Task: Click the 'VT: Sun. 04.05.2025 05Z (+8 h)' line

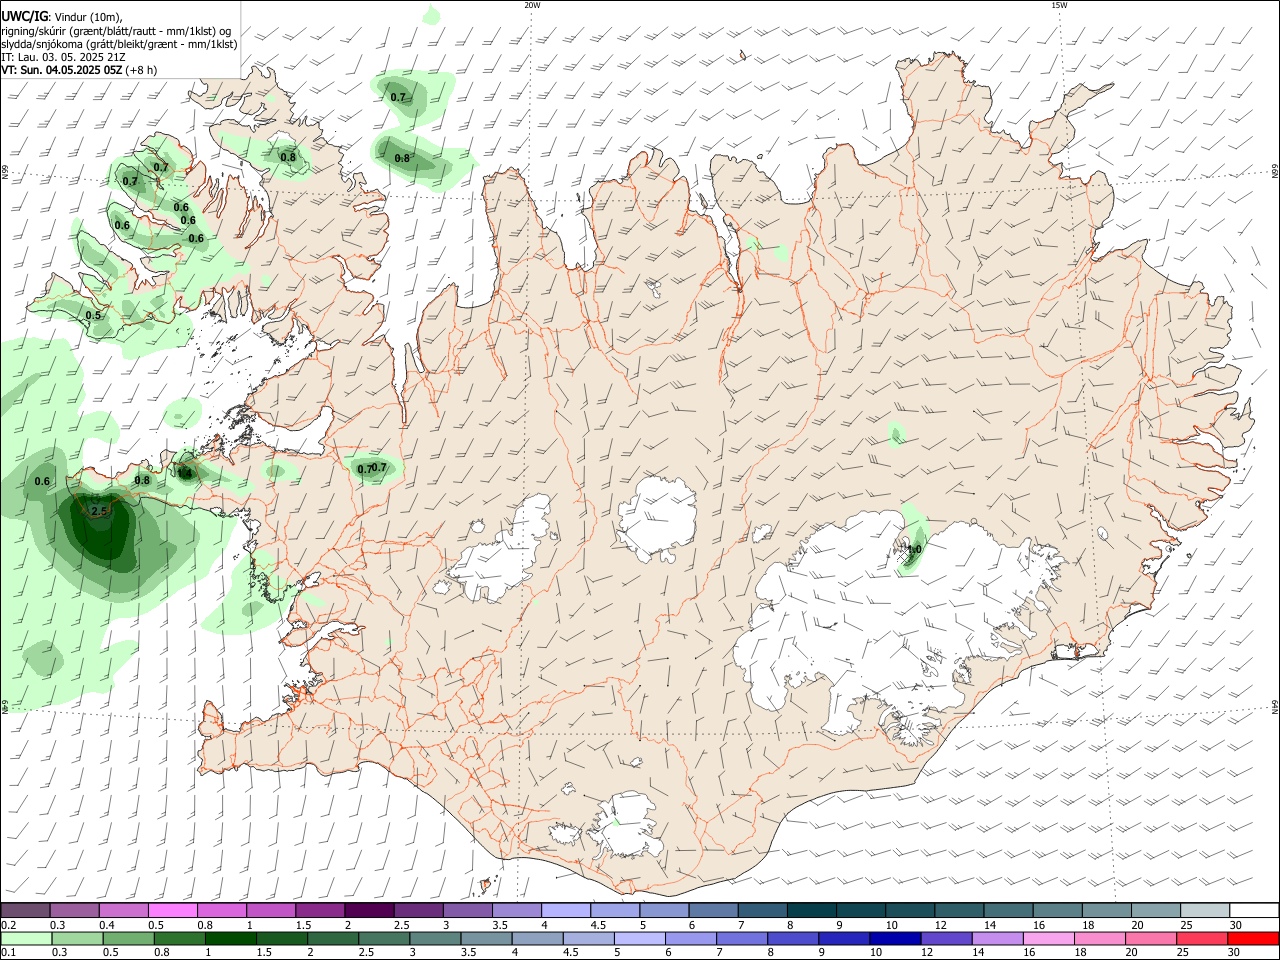Action: [x=79, y=70]
